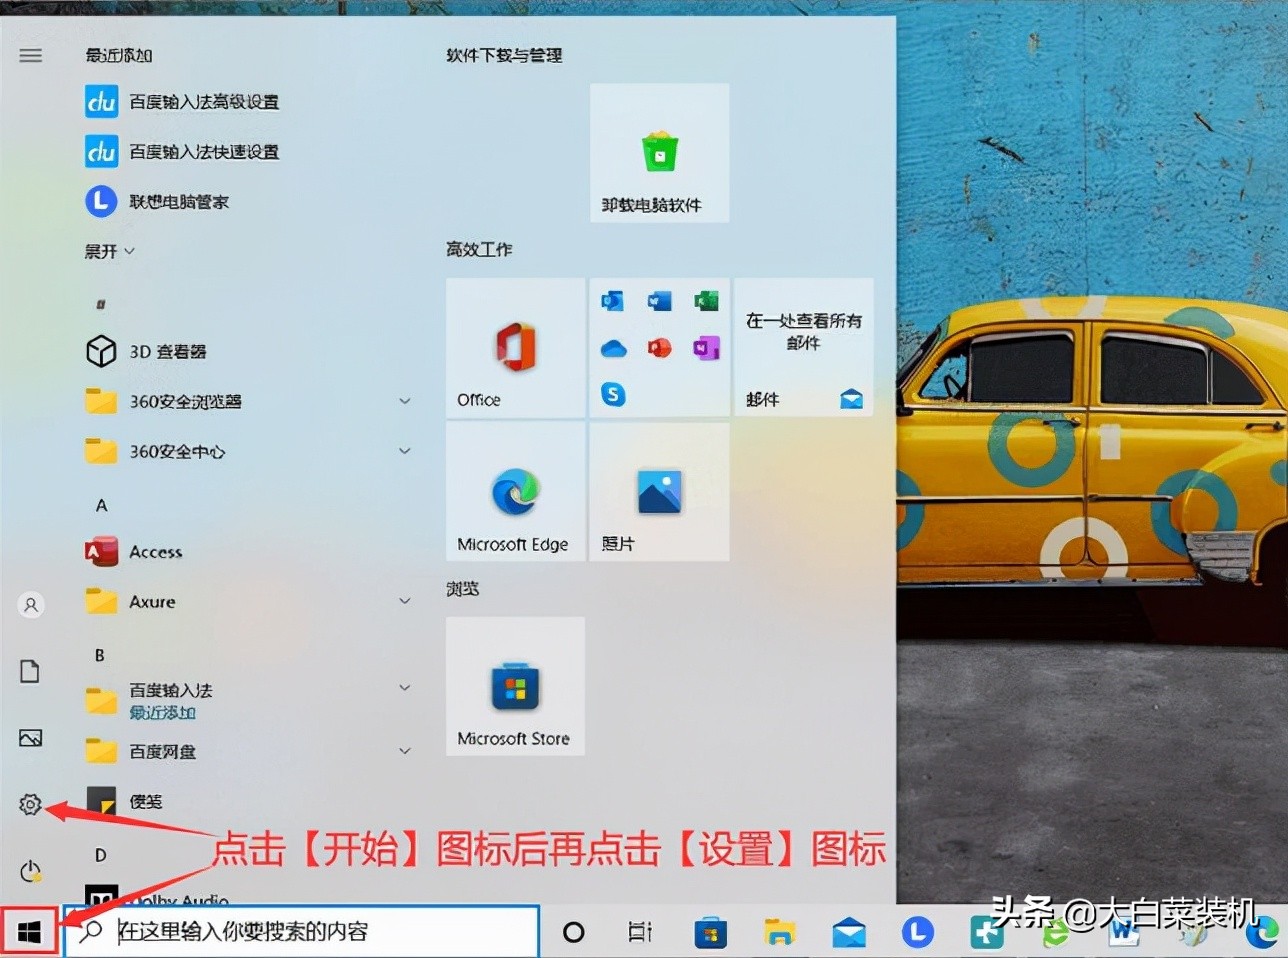Click the 照片 tile
Screen dimensions: 1288x958
[x=659, y=491]
